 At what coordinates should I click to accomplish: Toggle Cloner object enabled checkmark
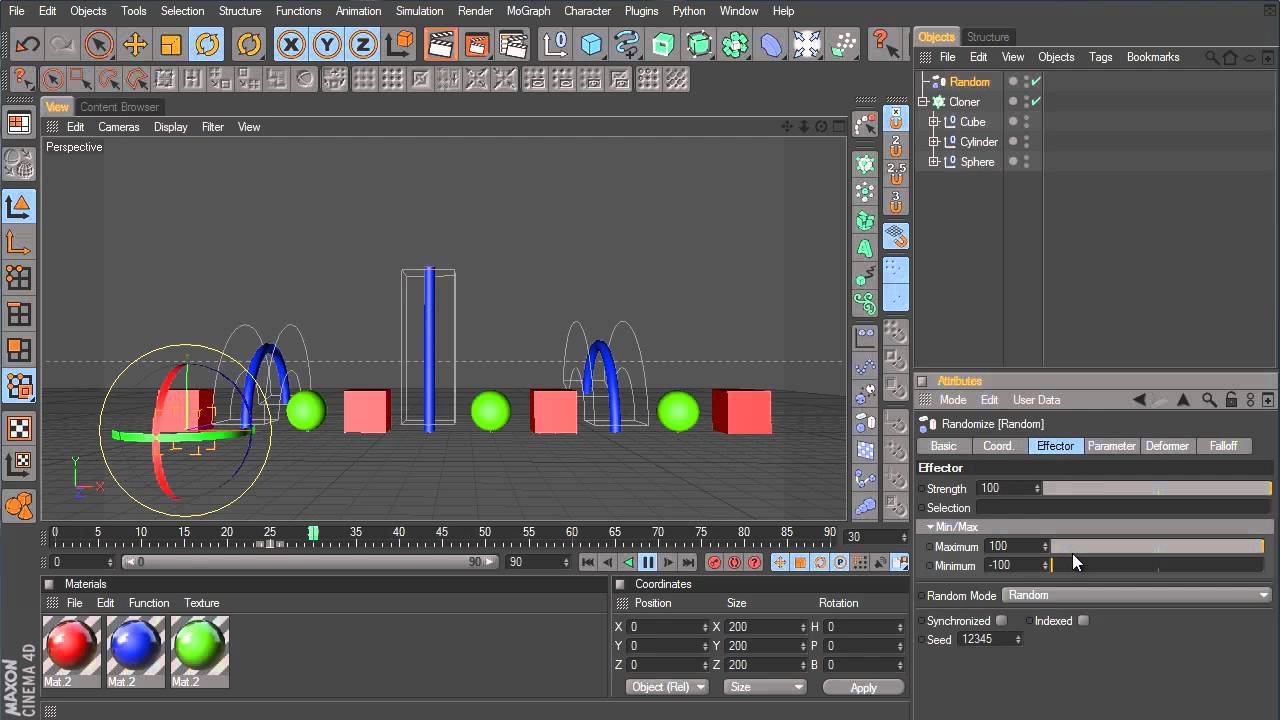pos(1036,102)
